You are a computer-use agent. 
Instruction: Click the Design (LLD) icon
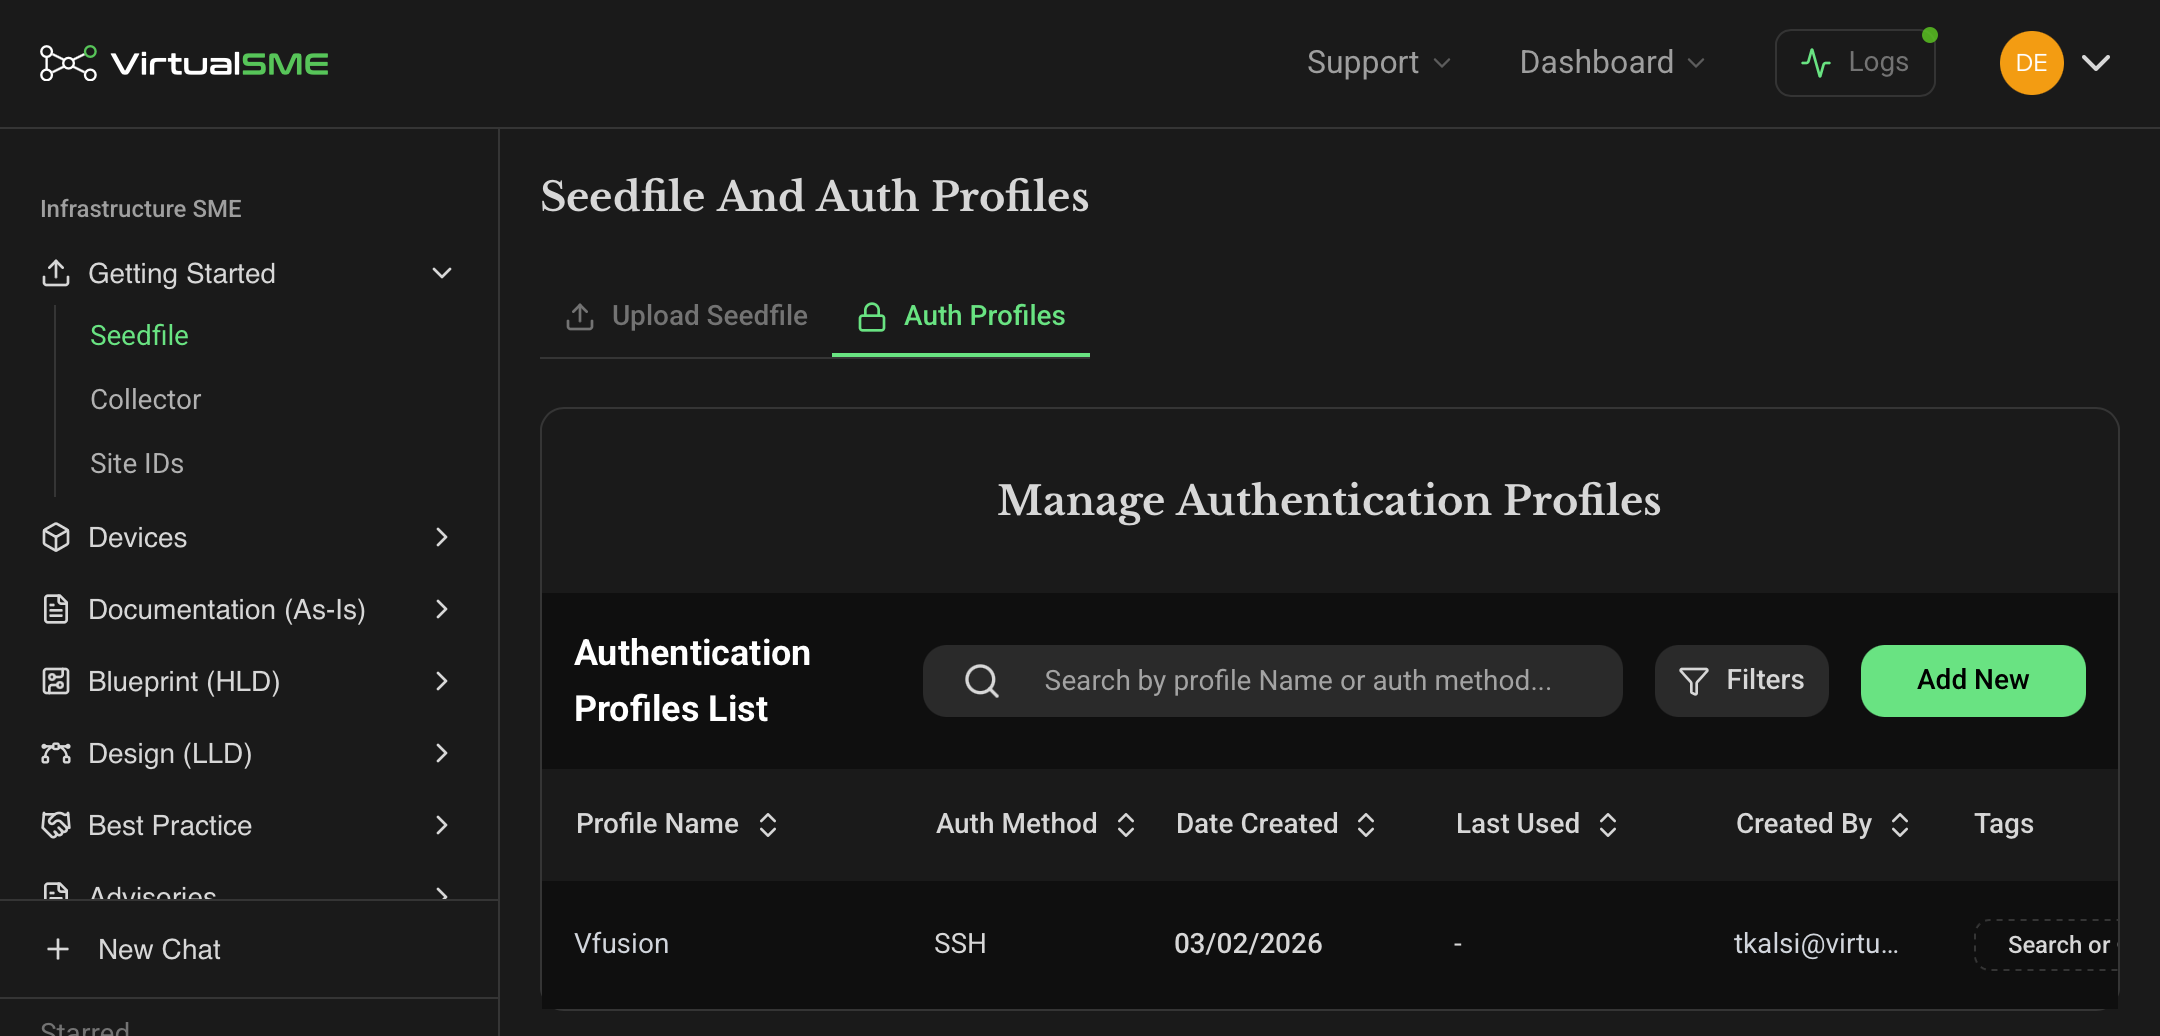(56, 753)
